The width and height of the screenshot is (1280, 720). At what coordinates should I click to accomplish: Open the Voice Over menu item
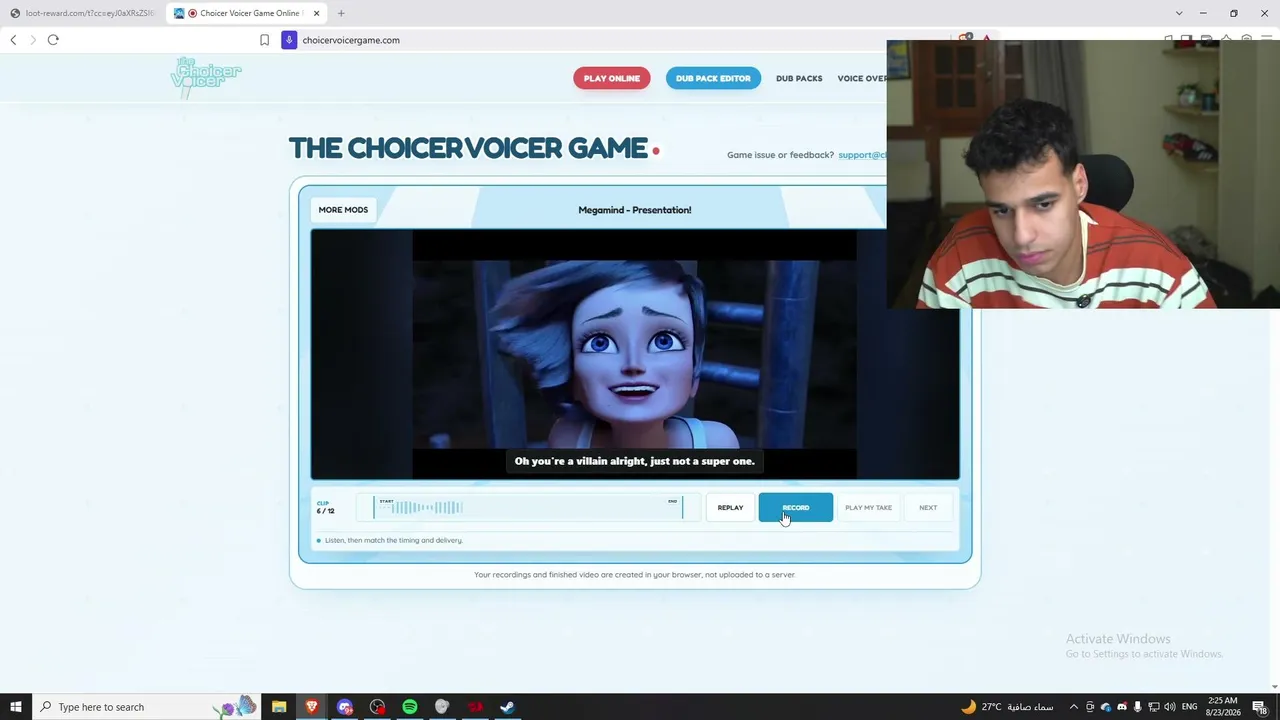pos(862,78)
